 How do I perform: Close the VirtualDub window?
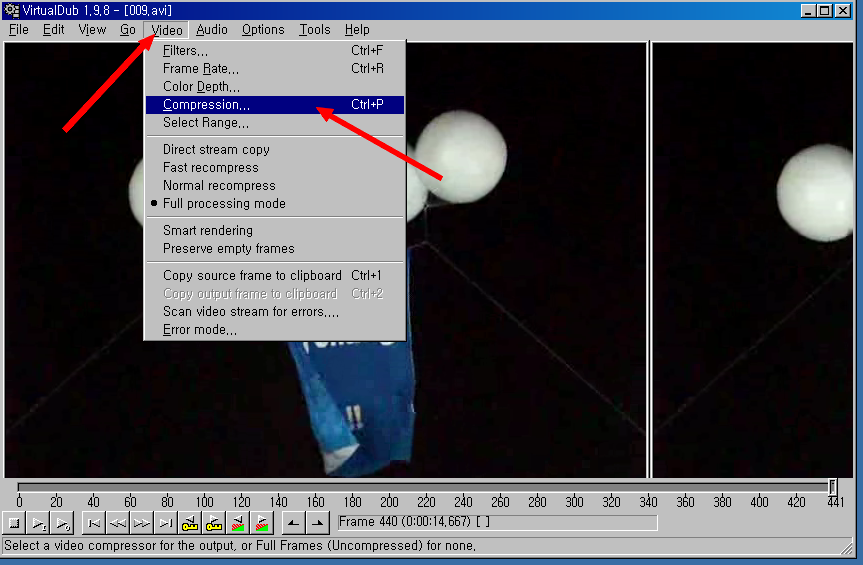pyautogui.click(x=843, y=10)
